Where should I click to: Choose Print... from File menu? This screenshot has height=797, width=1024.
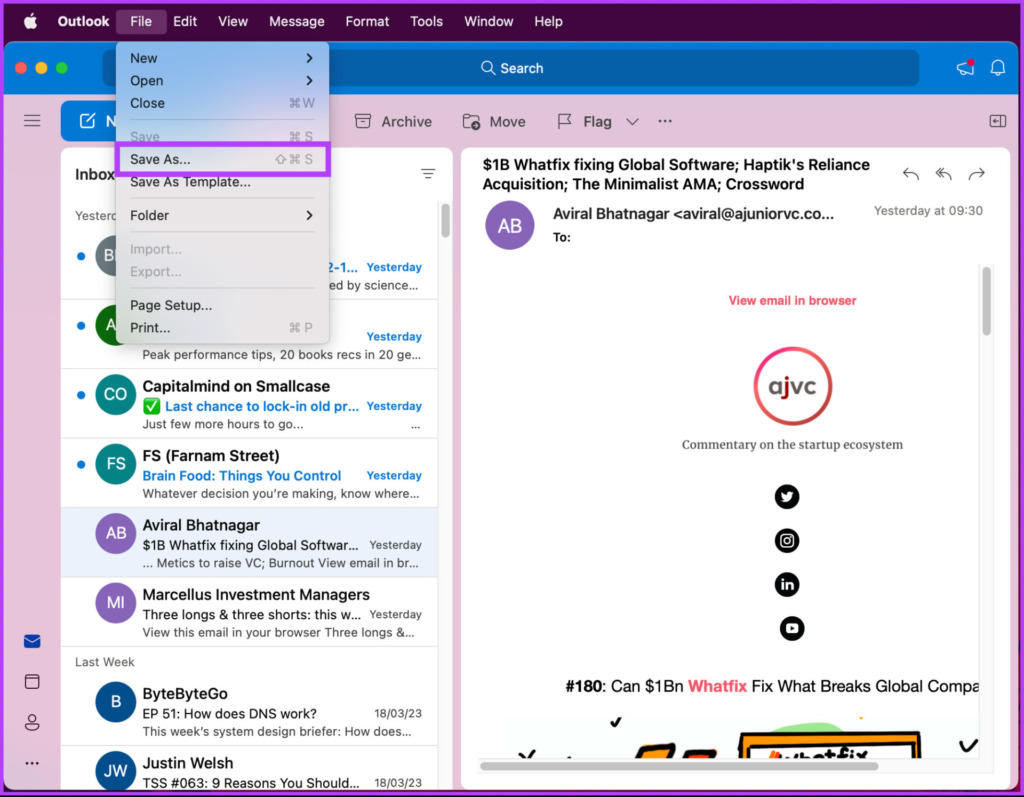tap(221, 328)
